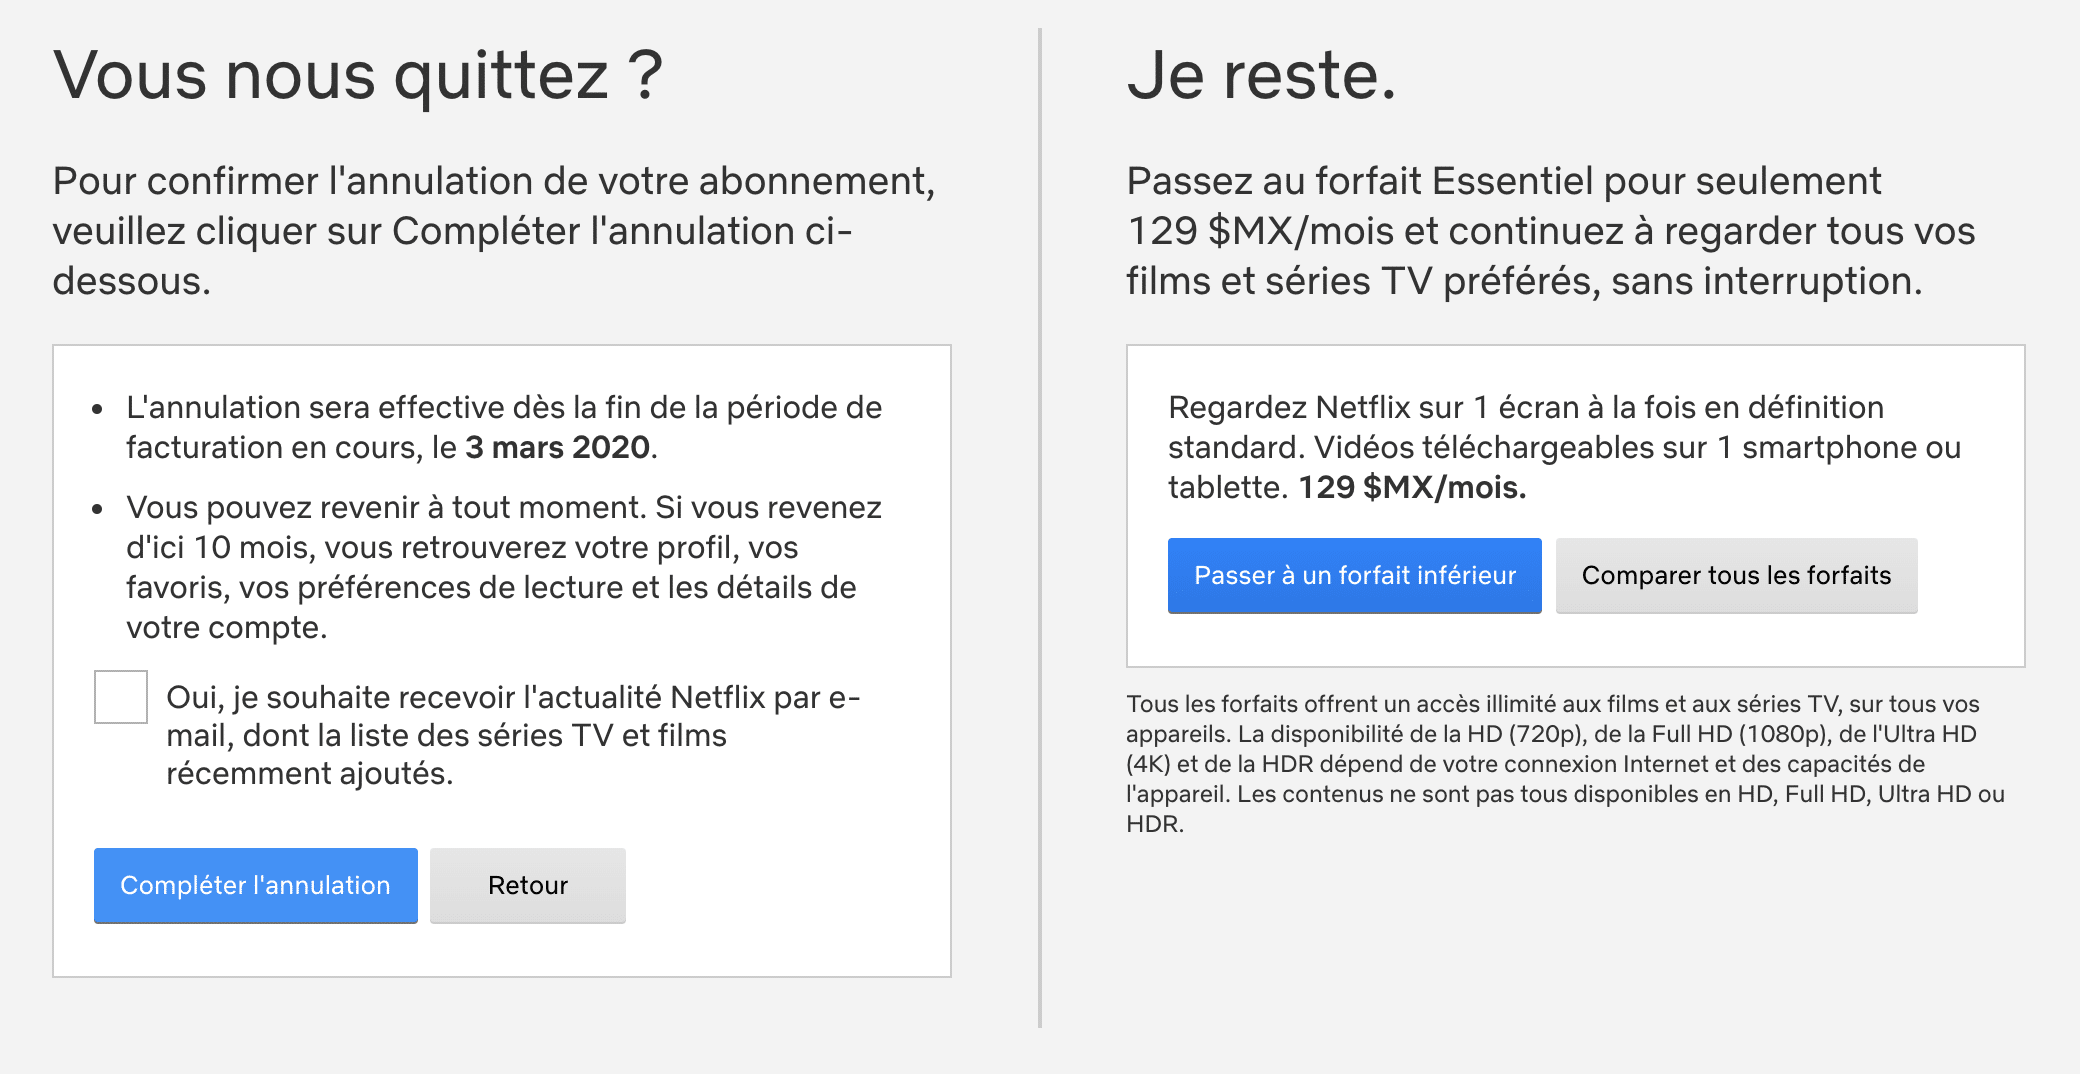Click the second bullet point dot
The image size is (2080, 1074).
tap(97, 509)
